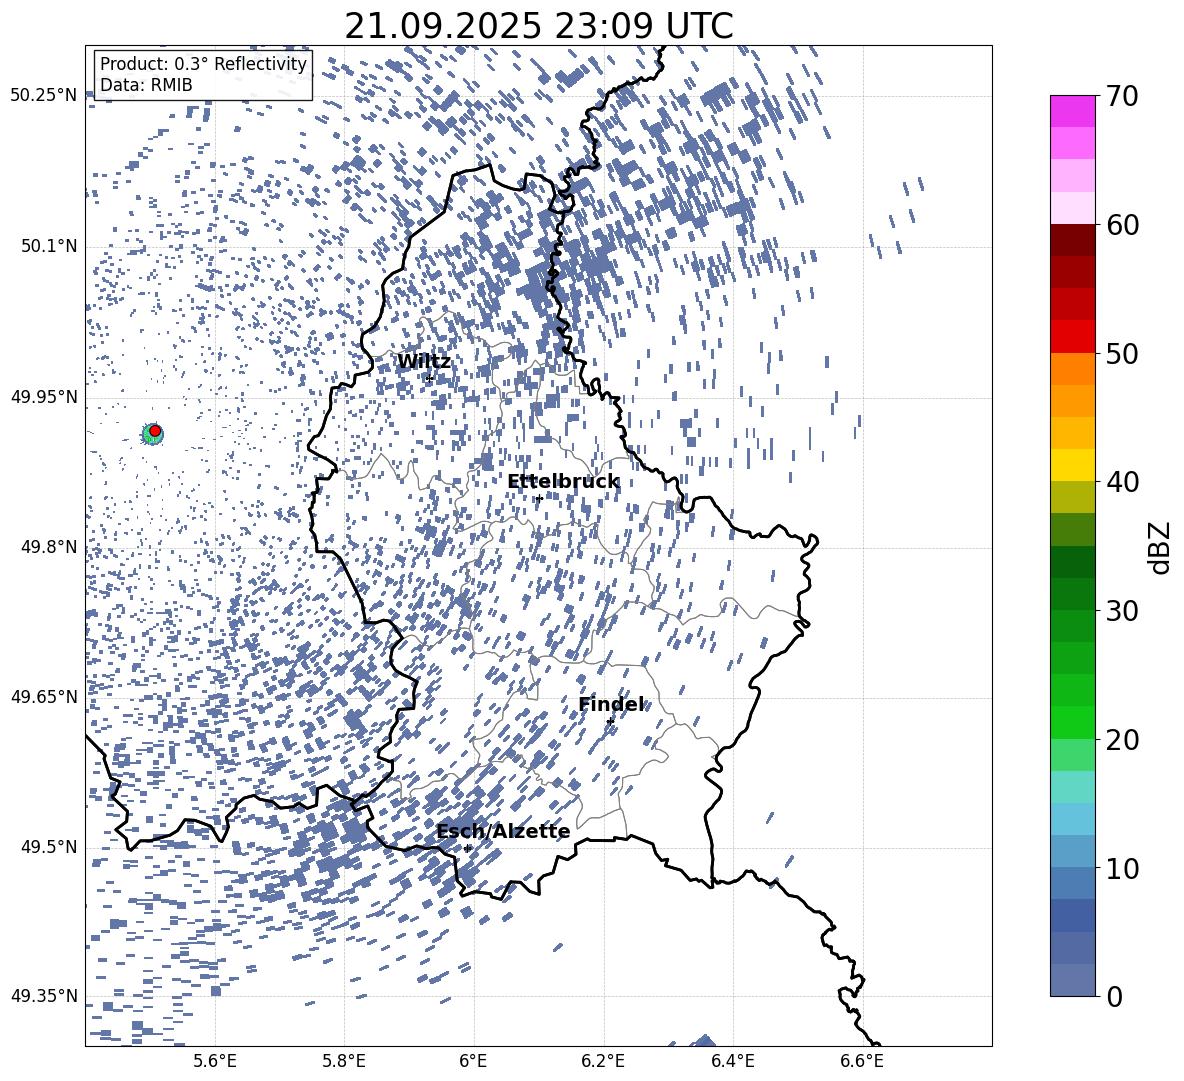This screenshot has width=1184, height=1081.
Task: Click the red radar site marker
Action: (x=155, y=431)
